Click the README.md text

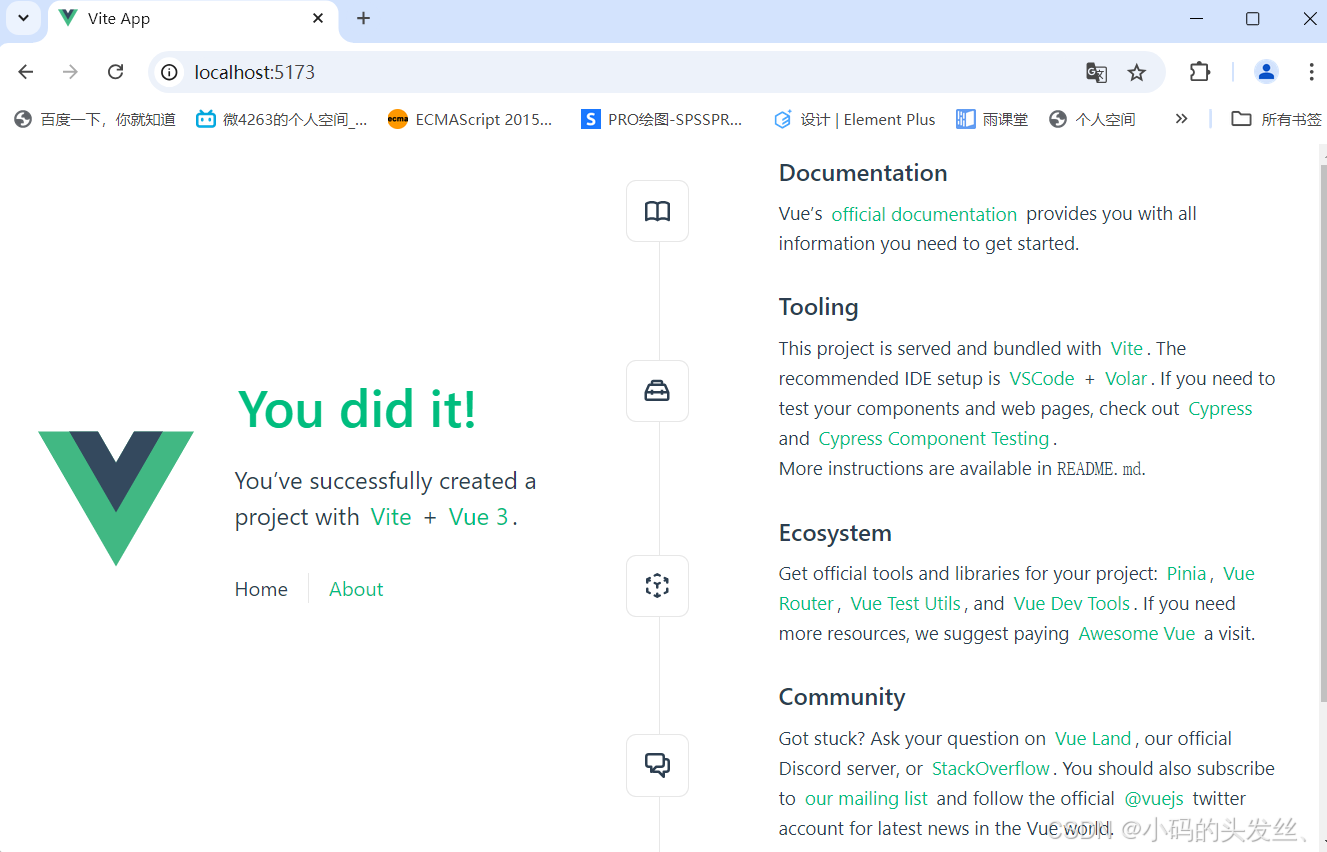[1099, 469]
